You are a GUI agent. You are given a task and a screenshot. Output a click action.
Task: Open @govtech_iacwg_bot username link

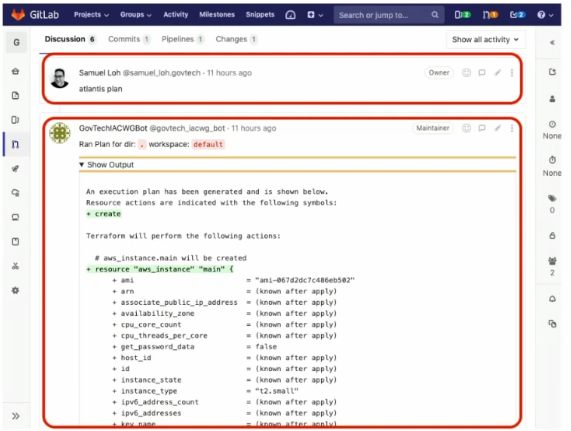tap(187, 128)
